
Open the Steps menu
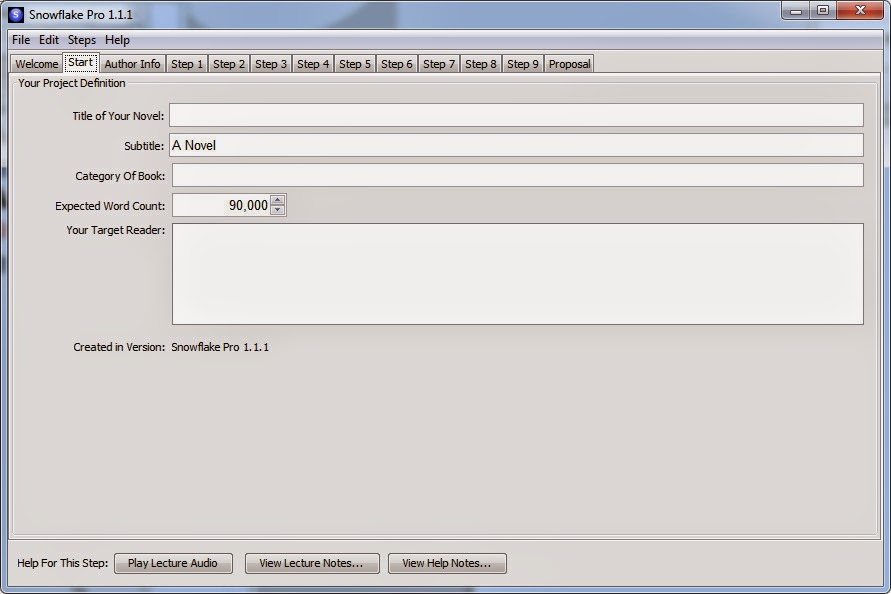click(x=82, y=40)
